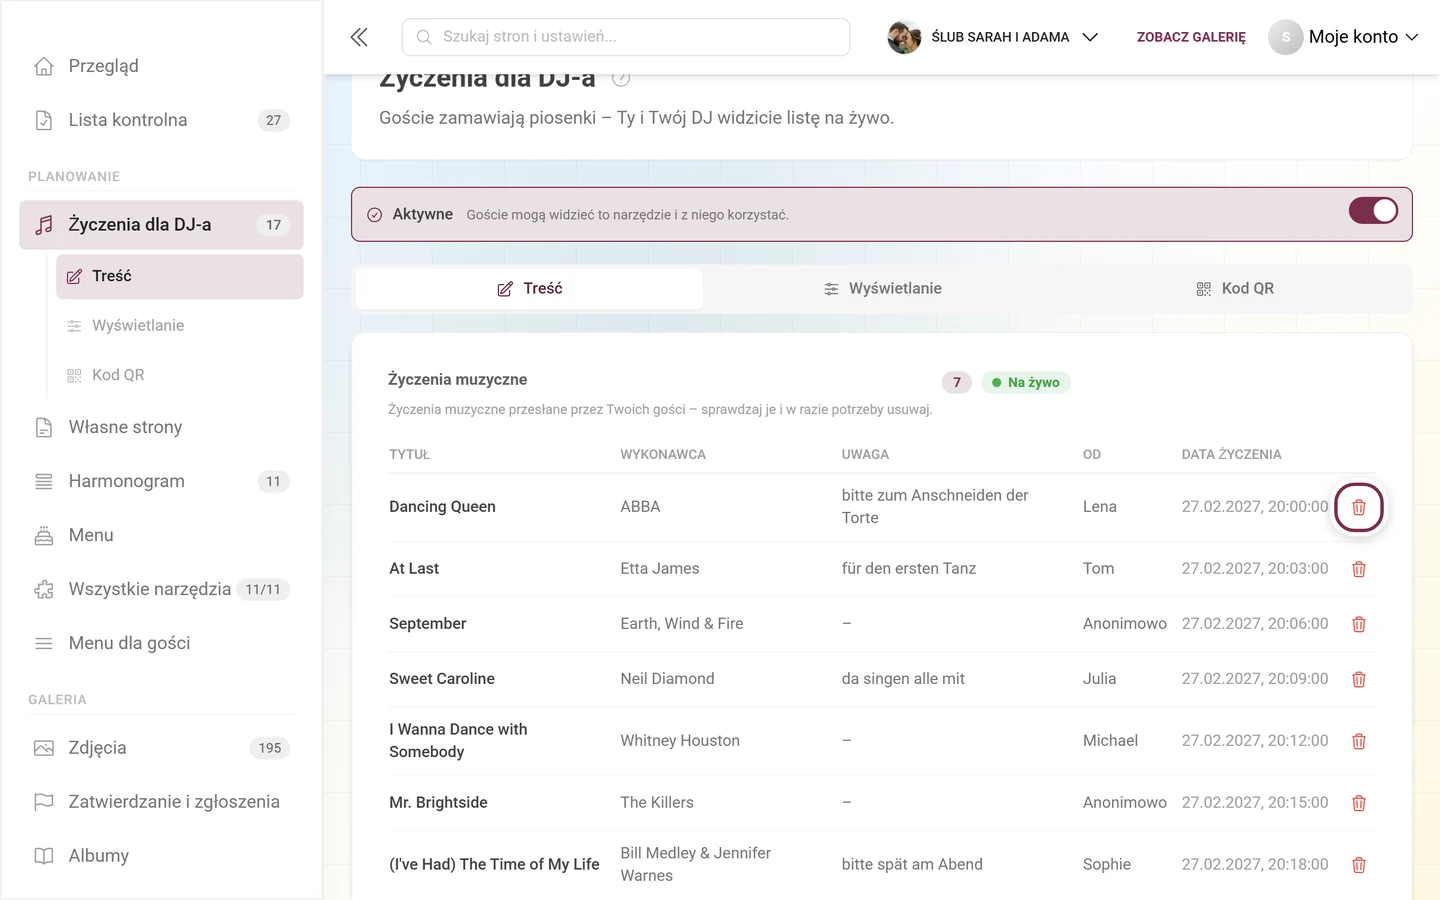Expand the Moje konto account menu
This screenshot has width=1440, height=900.
(x=1344, y=37)
